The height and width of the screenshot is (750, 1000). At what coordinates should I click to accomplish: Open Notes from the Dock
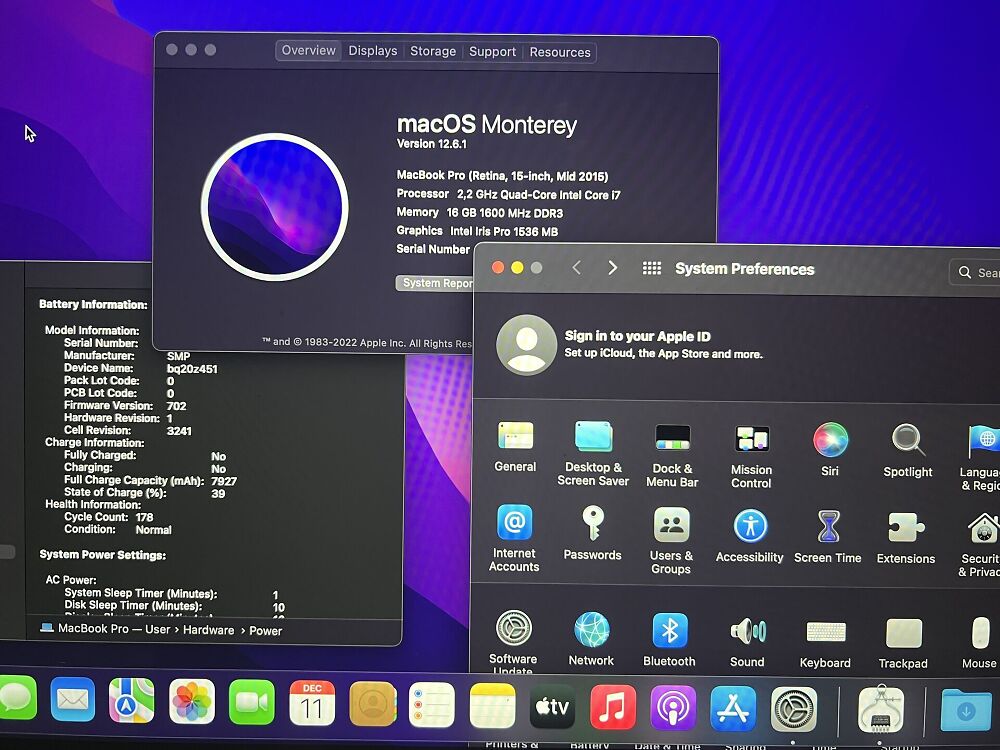click(x=492, y=705)
